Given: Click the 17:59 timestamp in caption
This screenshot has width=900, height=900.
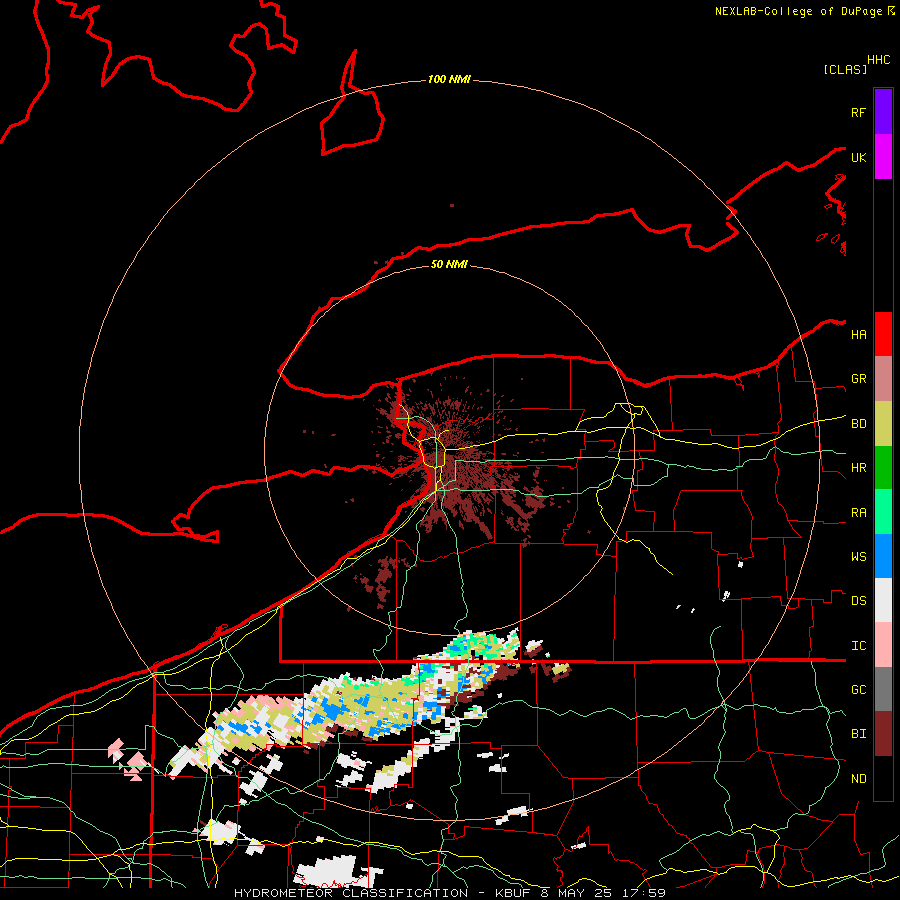Looking at the screenshot, I should pyautogui.click(x=646, y=893).
